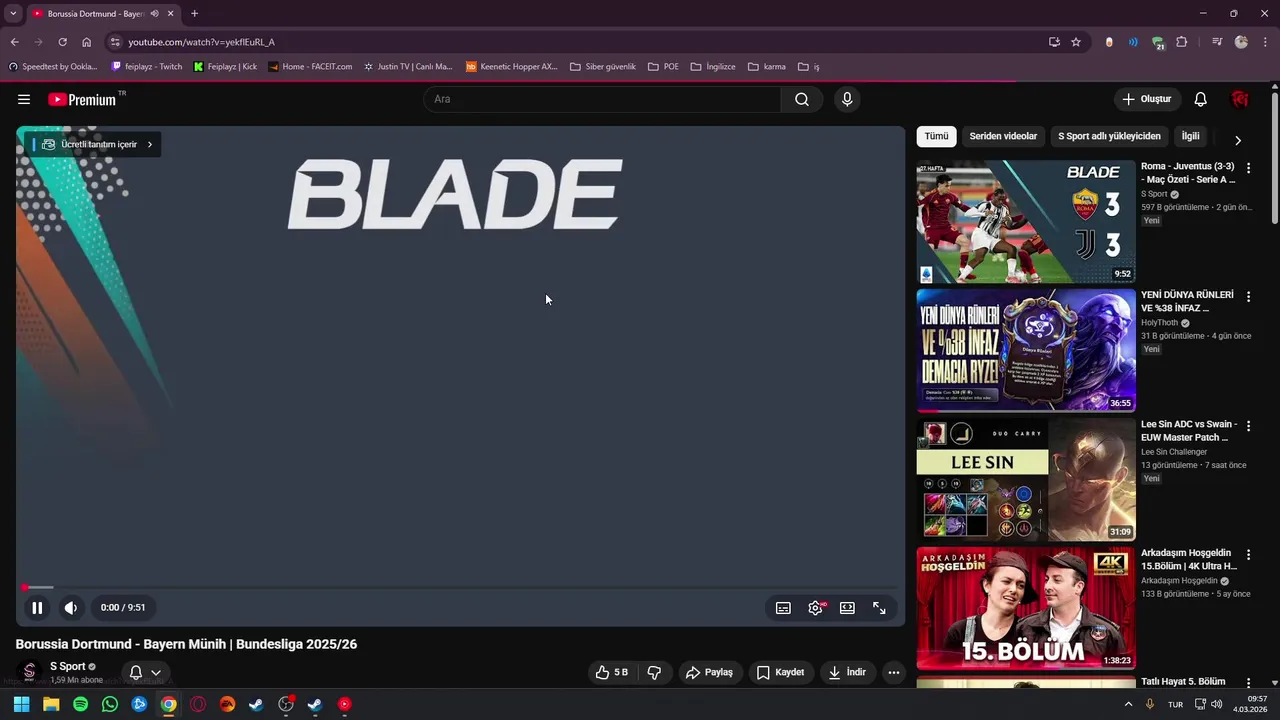Focus the Ara search field
The width and height of the screenshot is (1280, 720).
(602, 99)
